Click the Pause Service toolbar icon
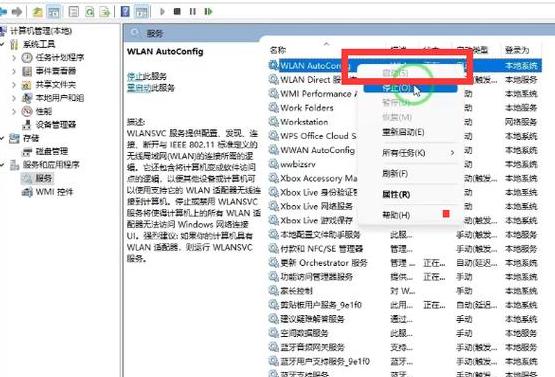 pos(193,12)
